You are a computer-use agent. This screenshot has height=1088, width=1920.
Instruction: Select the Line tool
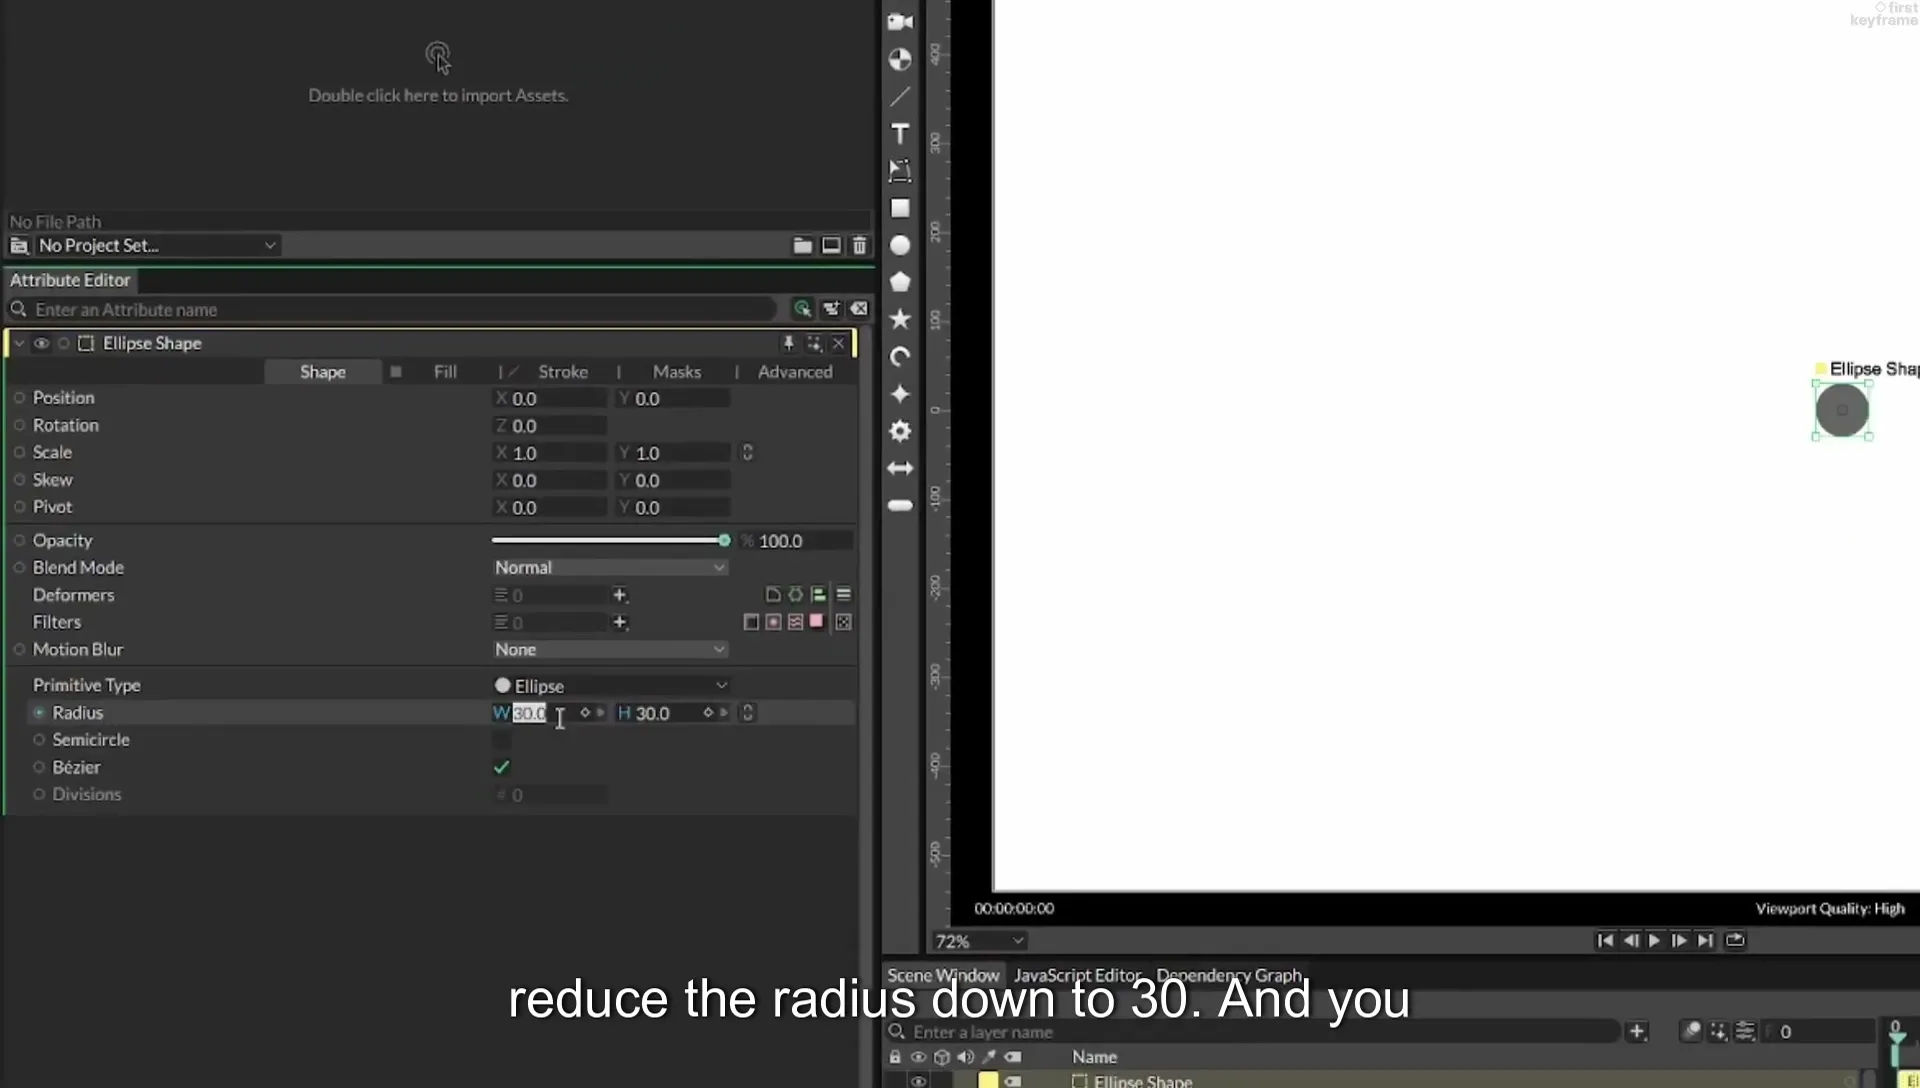pos(900,97)
